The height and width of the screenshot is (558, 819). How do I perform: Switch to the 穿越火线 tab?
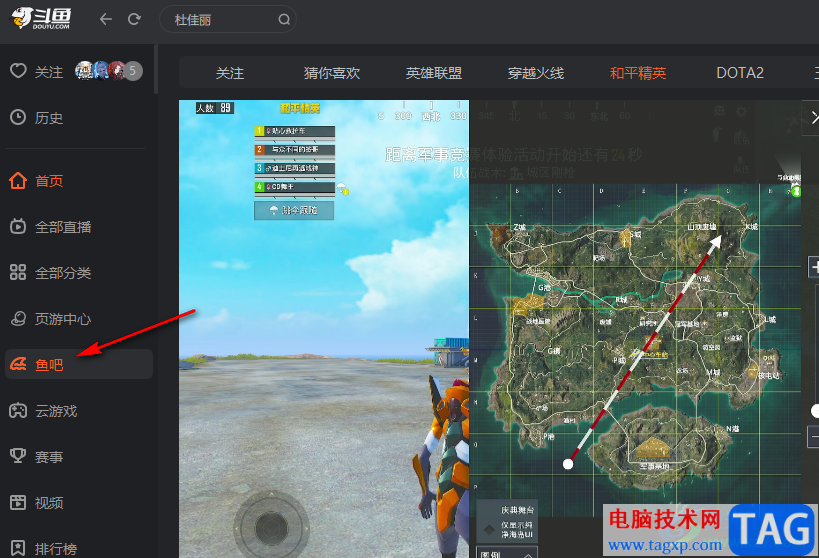point(536,73)
